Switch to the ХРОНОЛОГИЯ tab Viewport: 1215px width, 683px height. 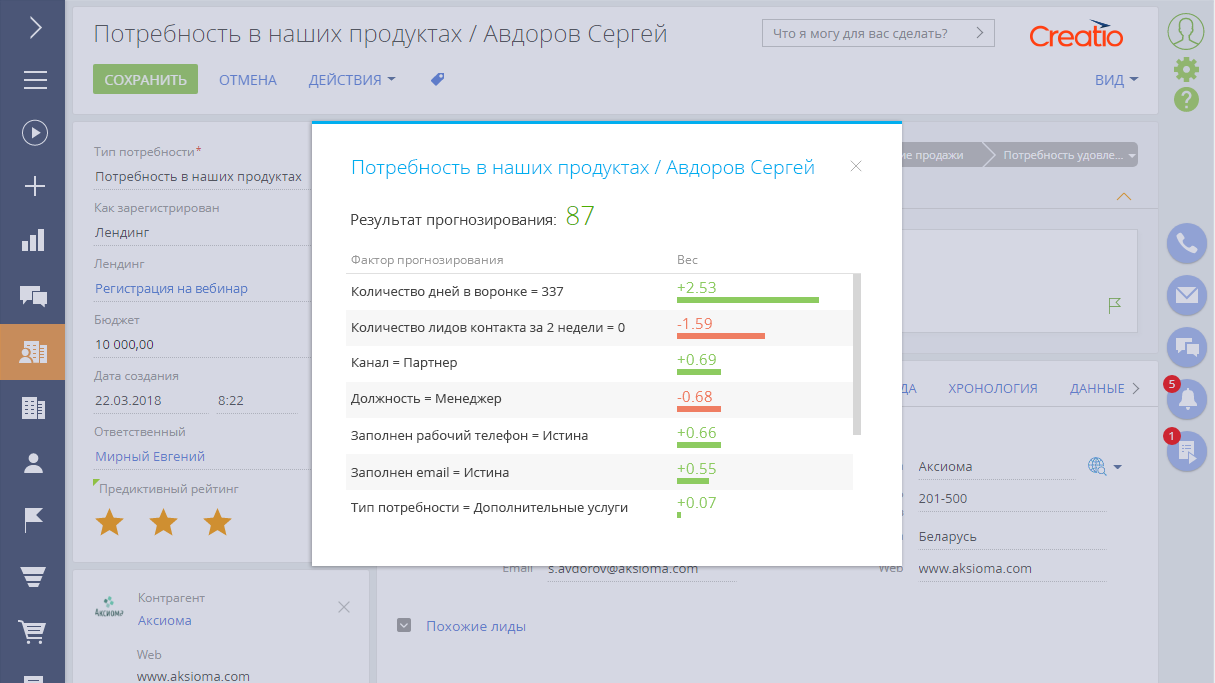pos(993,389)
